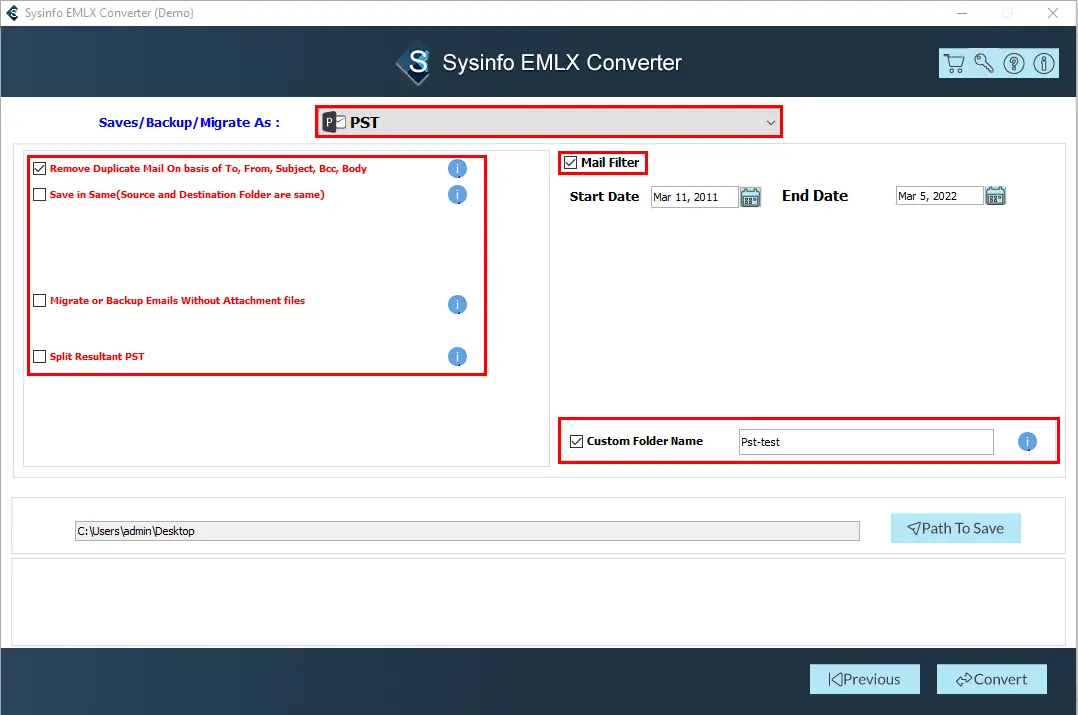Minimize the Sysinfo EMLX Converter window

(x=962, y=13)
